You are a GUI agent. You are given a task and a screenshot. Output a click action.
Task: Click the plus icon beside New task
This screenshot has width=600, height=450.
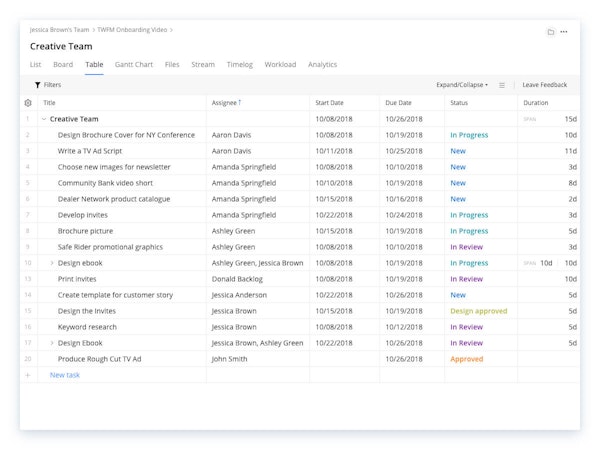pyautogui.click(x=28, y=375)
